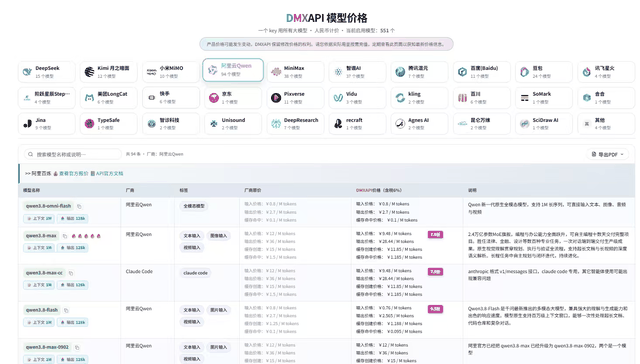640x364 pixels.
Task: Click the 昆仑万维 cloud logo icon
Action: pos(462,124)
